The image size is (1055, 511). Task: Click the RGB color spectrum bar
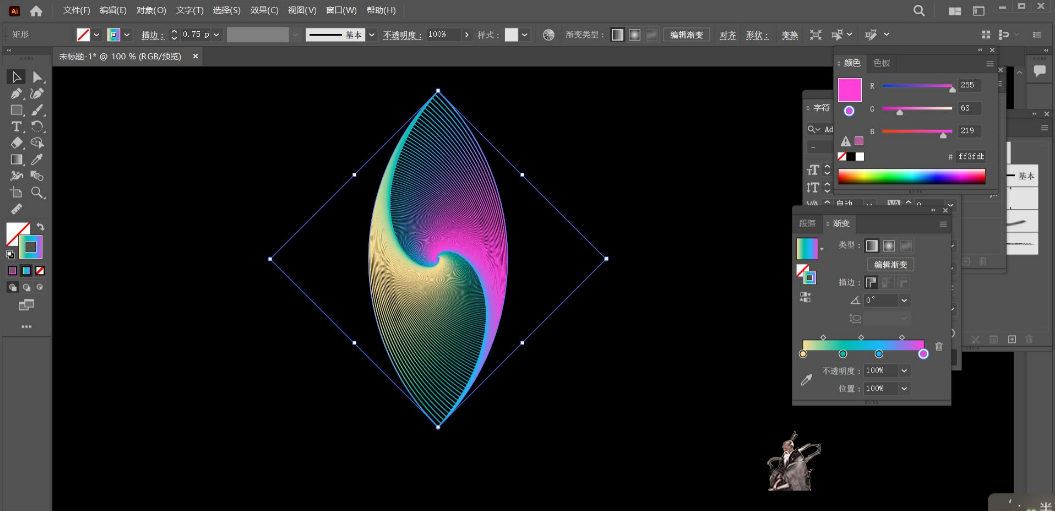(911, 176)
